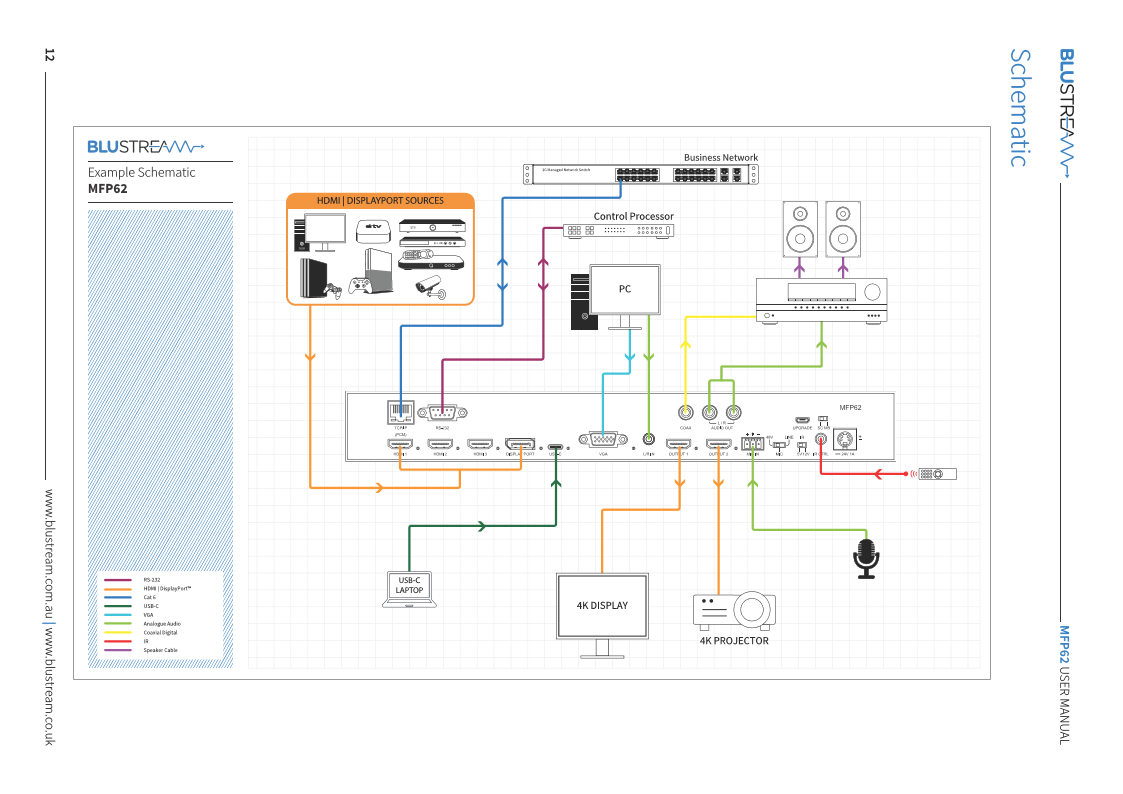Select the IR receiver icon beside red line
1123x794 pixels.
[x=937, y=474]
